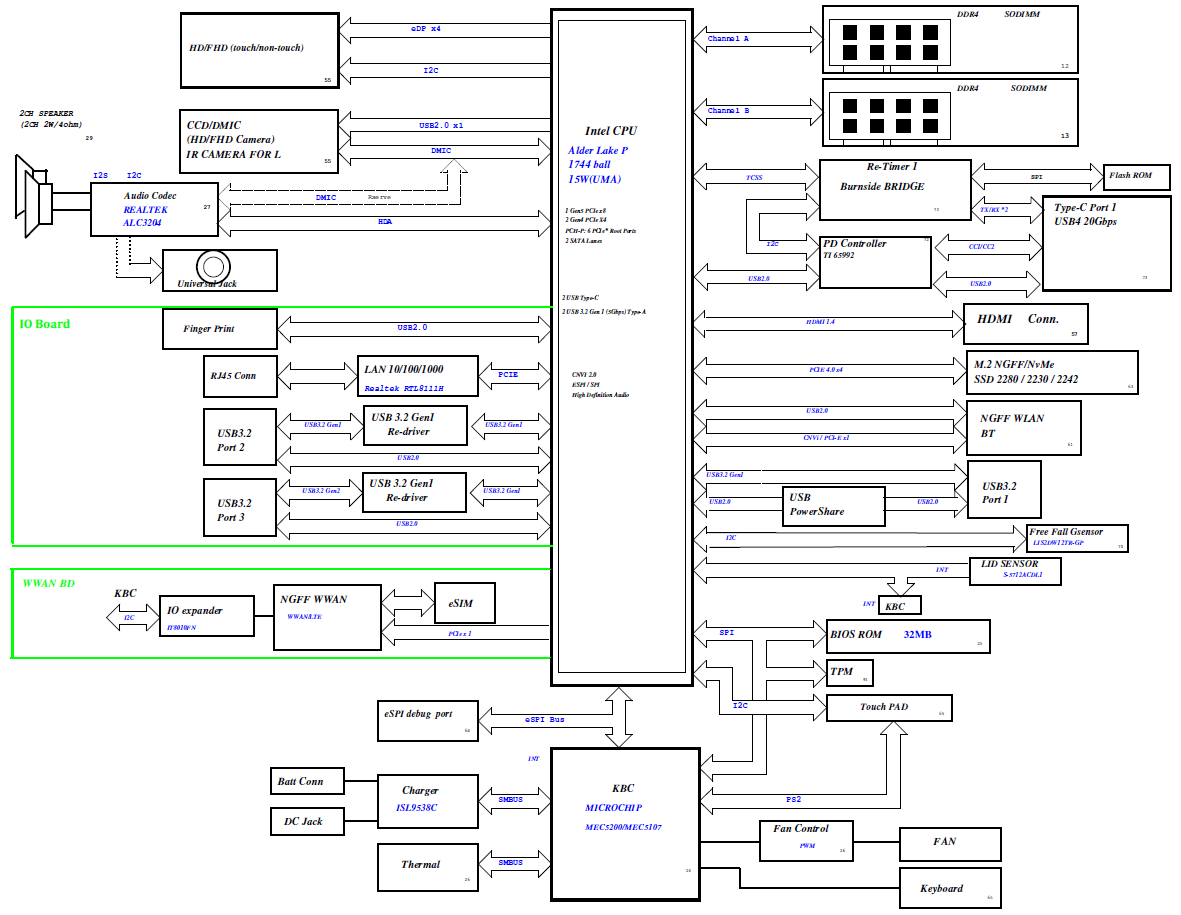Click the '2CH SPEAKER' label
The image size is (1181, 915).
47,113
